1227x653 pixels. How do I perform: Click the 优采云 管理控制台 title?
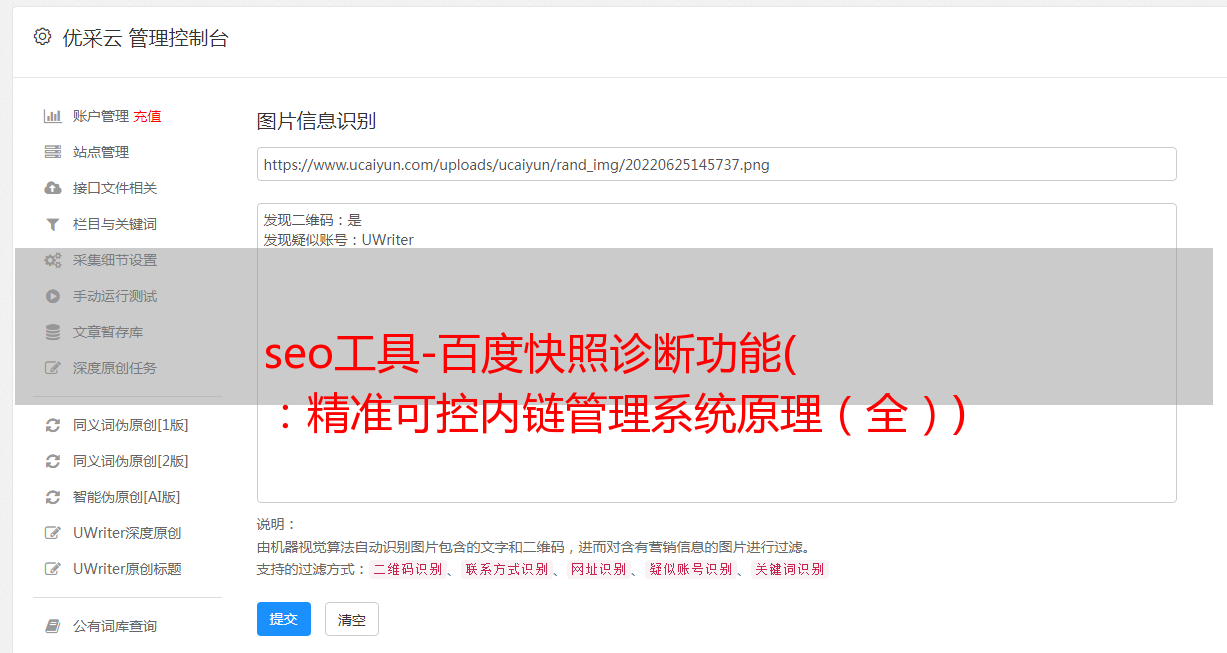point(145,38)
